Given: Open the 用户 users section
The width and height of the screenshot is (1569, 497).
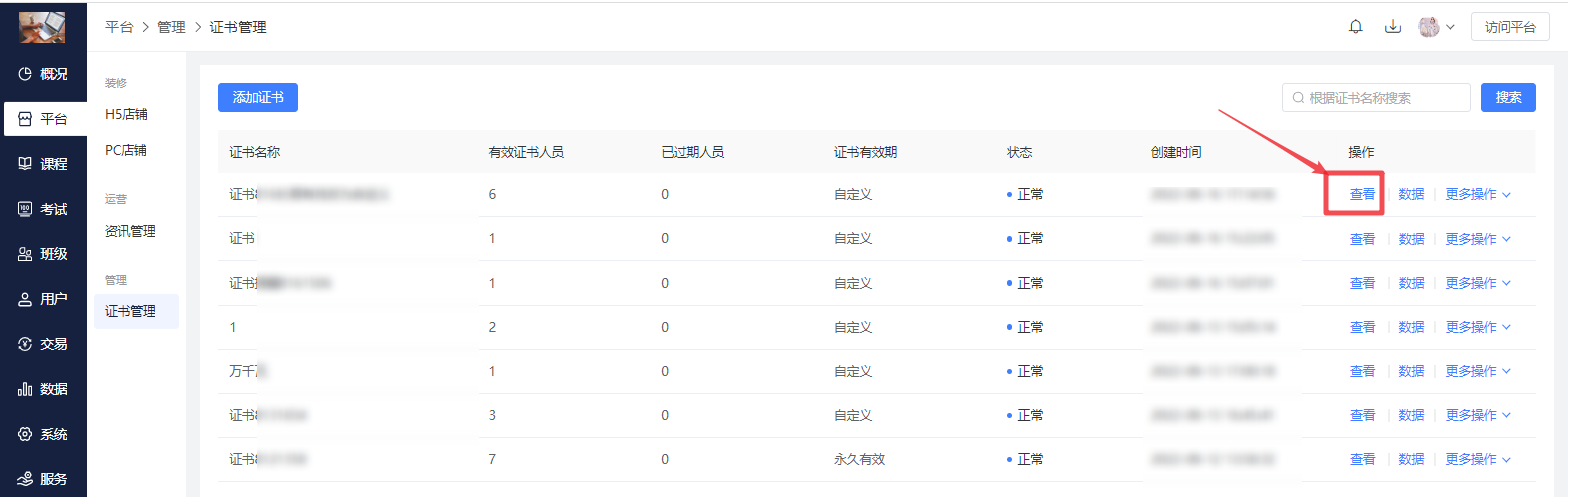Looking at the screenshot, I should click(x=43, y=299).
